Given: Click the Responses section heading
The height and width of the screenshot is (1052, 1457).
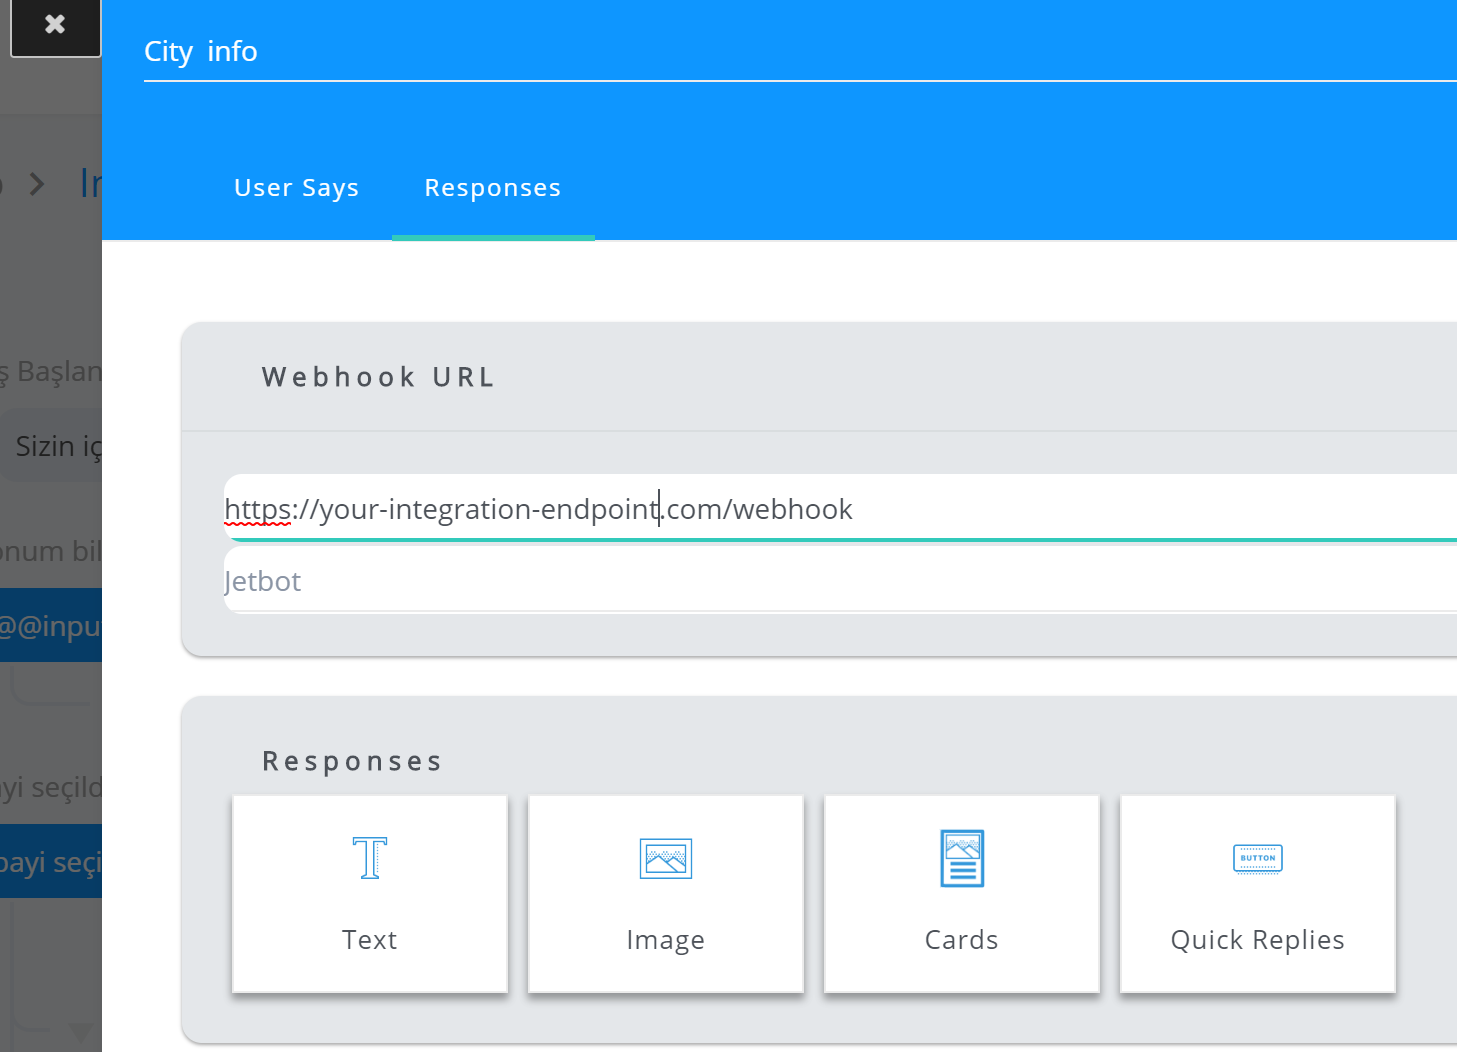Looking at the screenshot, I should tap(352, 761).
